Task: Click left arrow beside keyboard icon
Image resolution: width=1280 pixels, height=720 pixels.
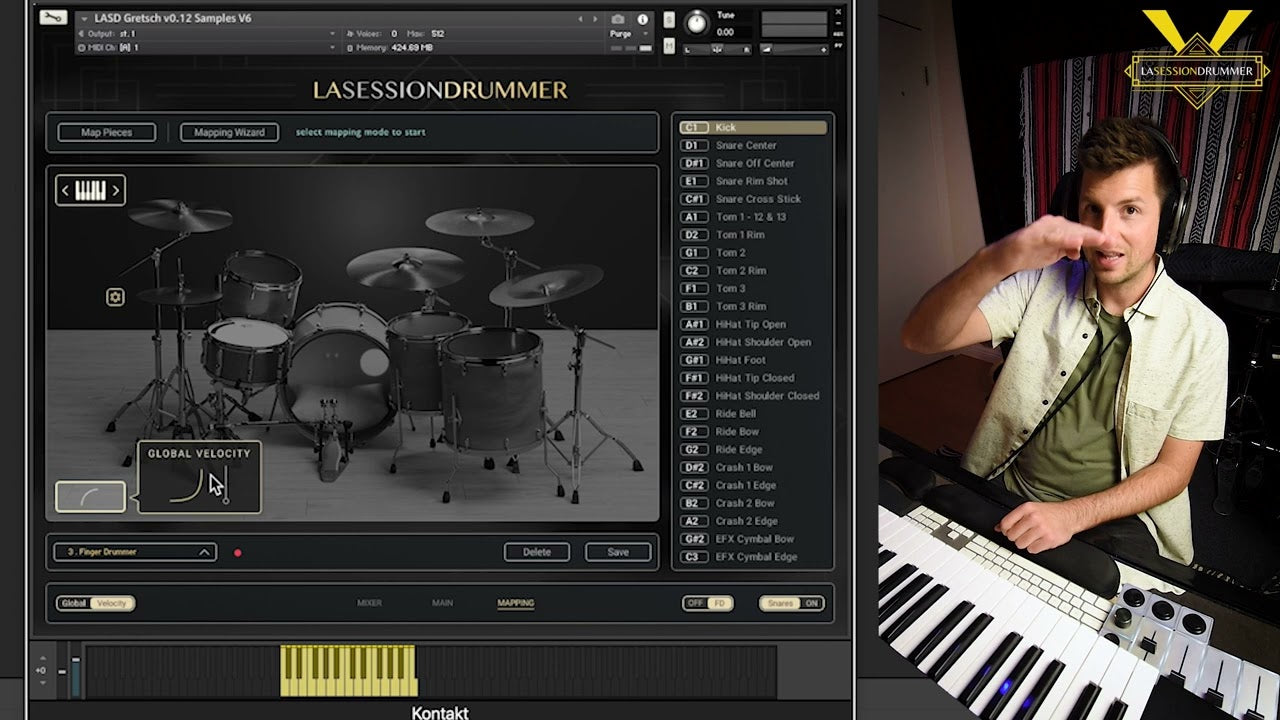Action: (65, 190)
